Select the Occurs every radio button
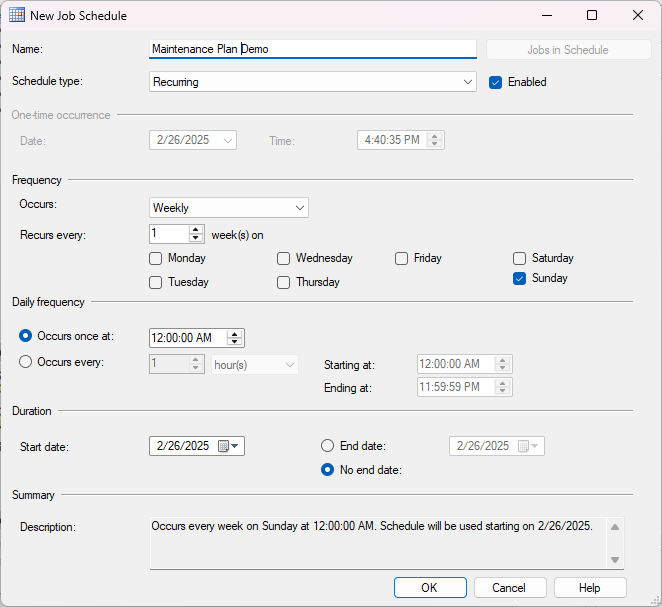Image resolution: width=662 pixels, height=607 pixels. click(x=25, y=362)
